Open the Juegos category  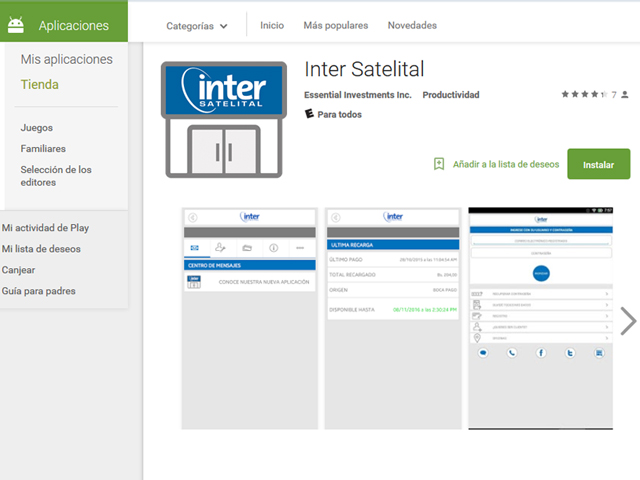37,128
